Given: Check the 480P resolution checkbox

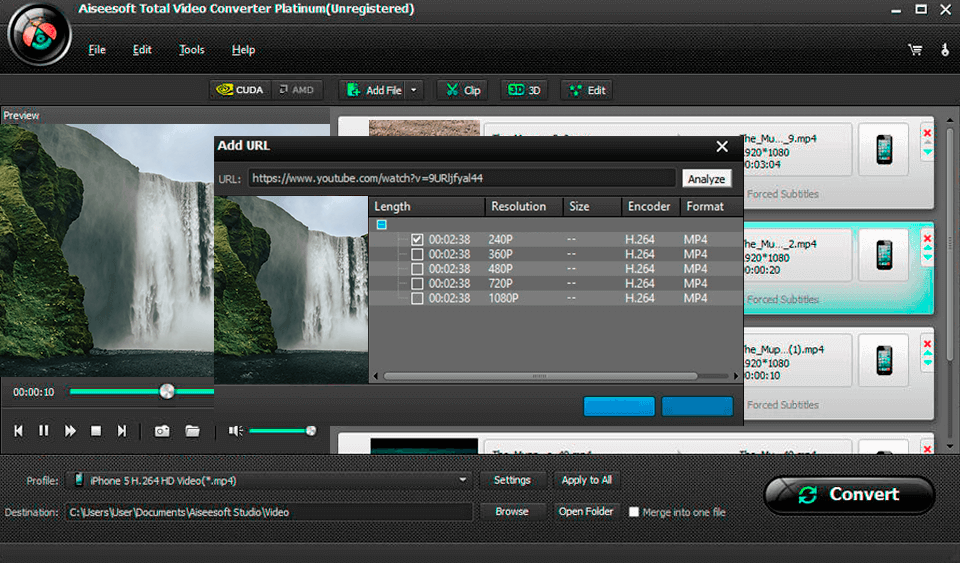Looking at the screenshot, I should [417, 269].
